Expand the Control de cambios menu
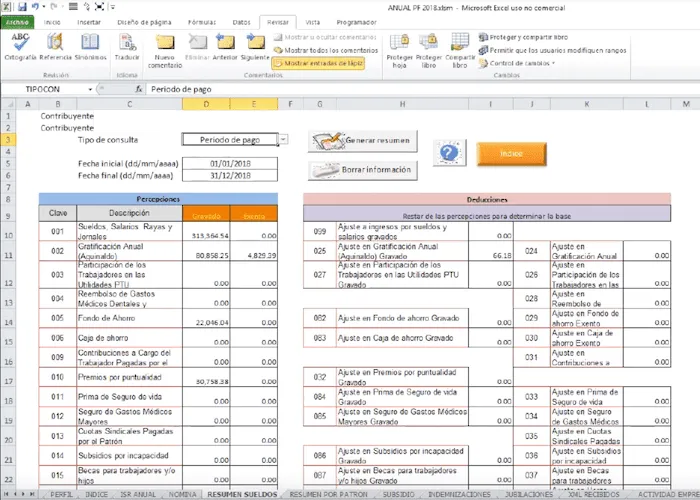 520,62
